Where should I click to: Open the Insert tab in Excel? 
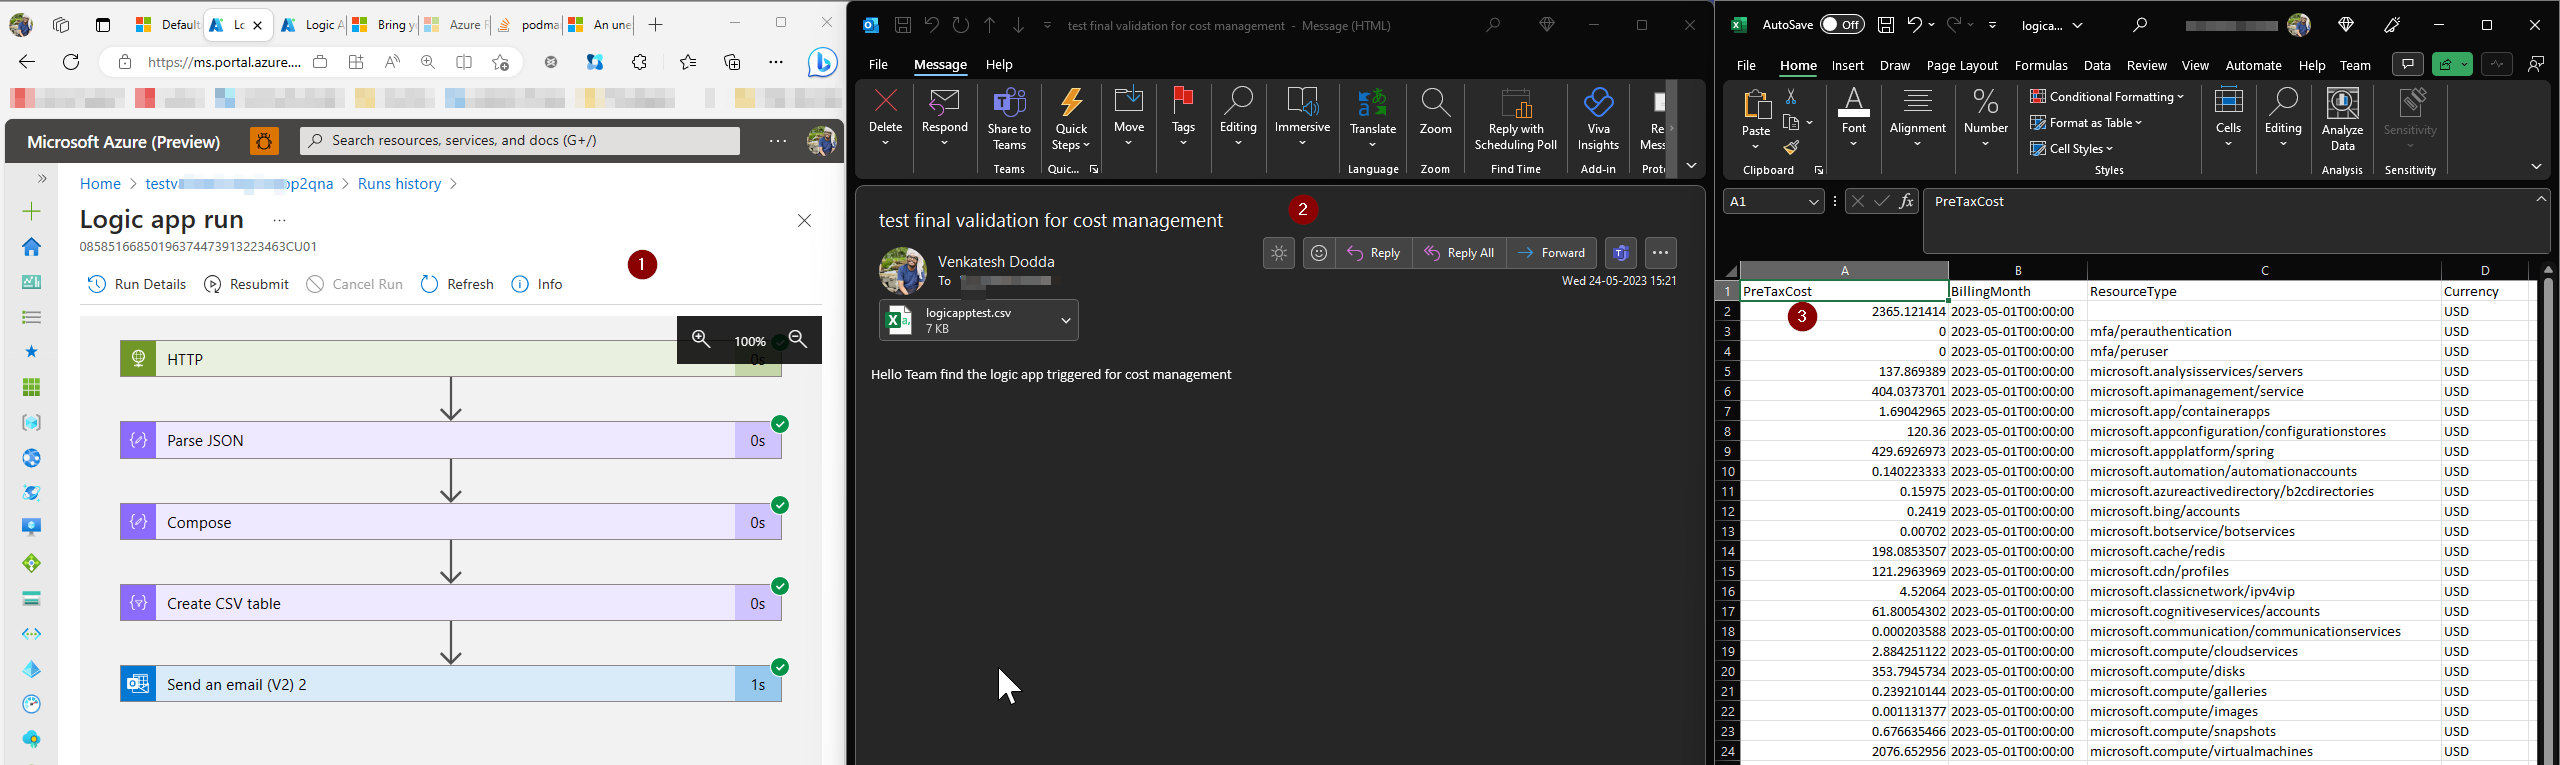(1847, 65)
